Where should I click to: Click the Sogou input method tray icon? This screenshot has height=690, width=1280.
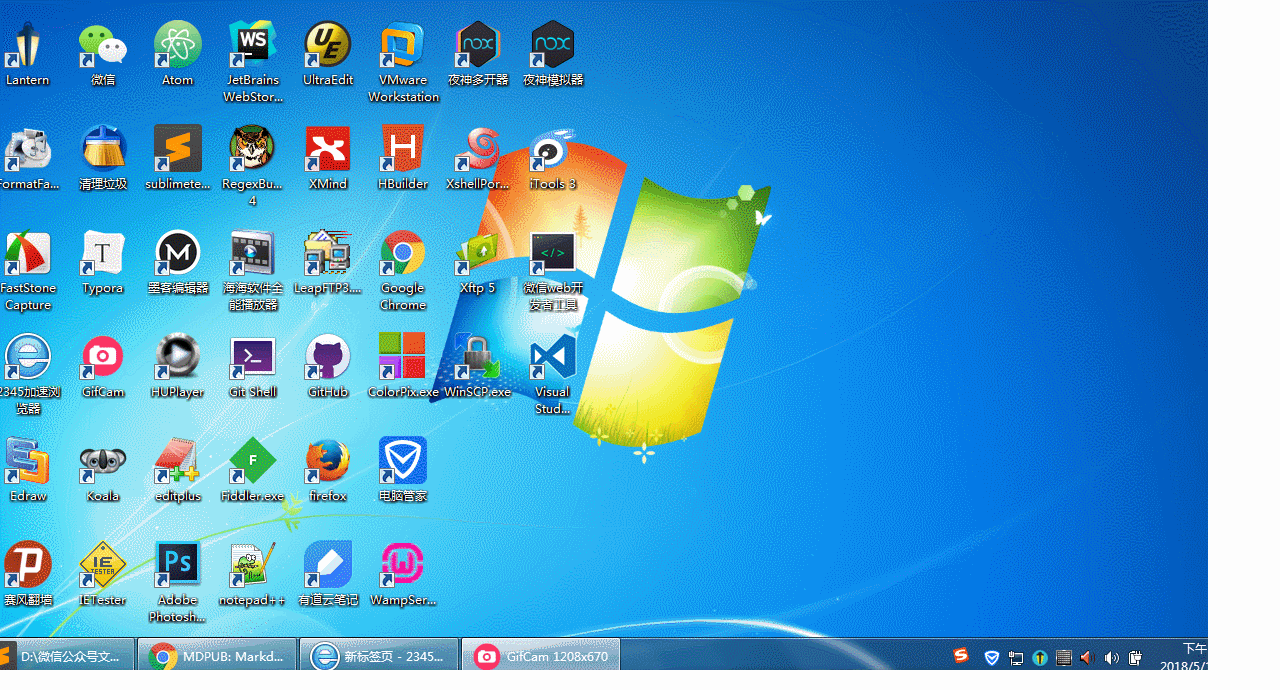point(961,656)
